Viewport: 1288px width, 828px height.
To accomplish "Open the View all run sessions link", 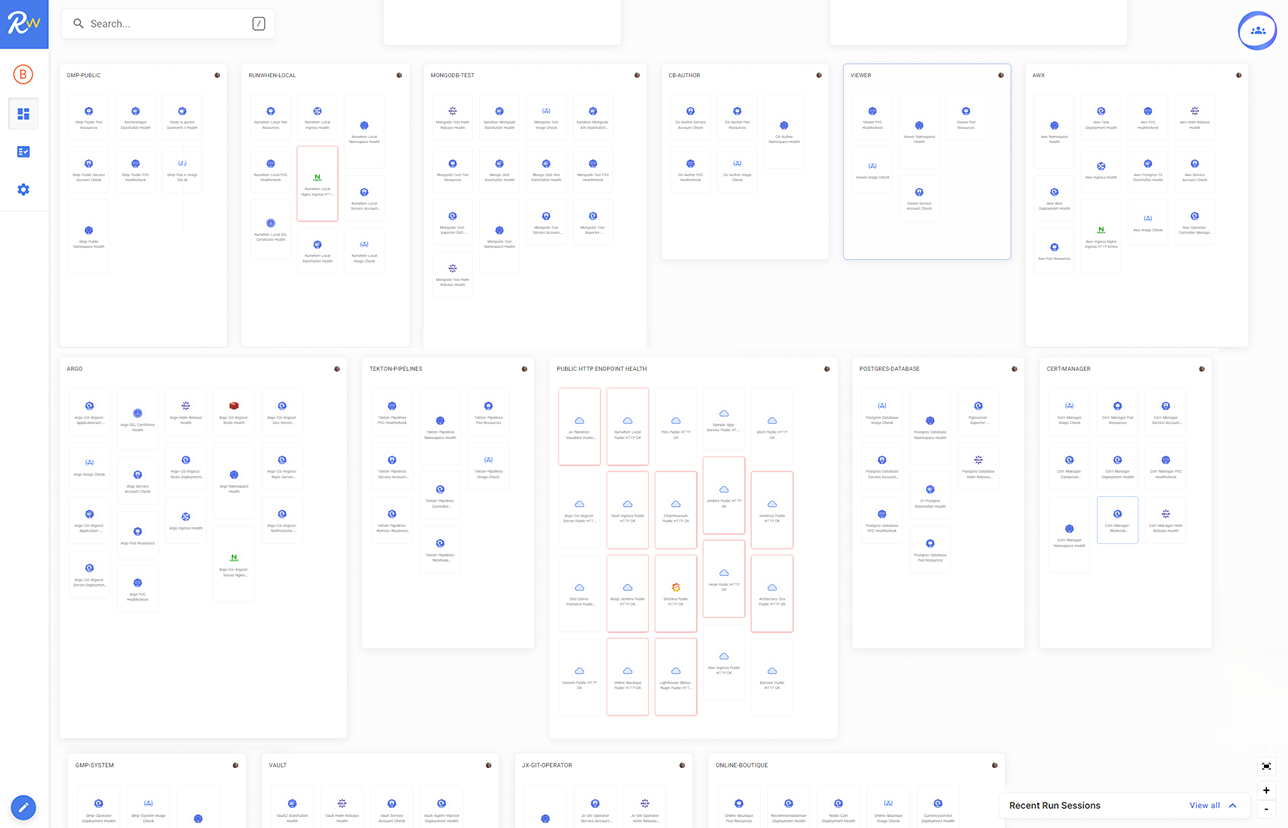I will pos(1204,806).
